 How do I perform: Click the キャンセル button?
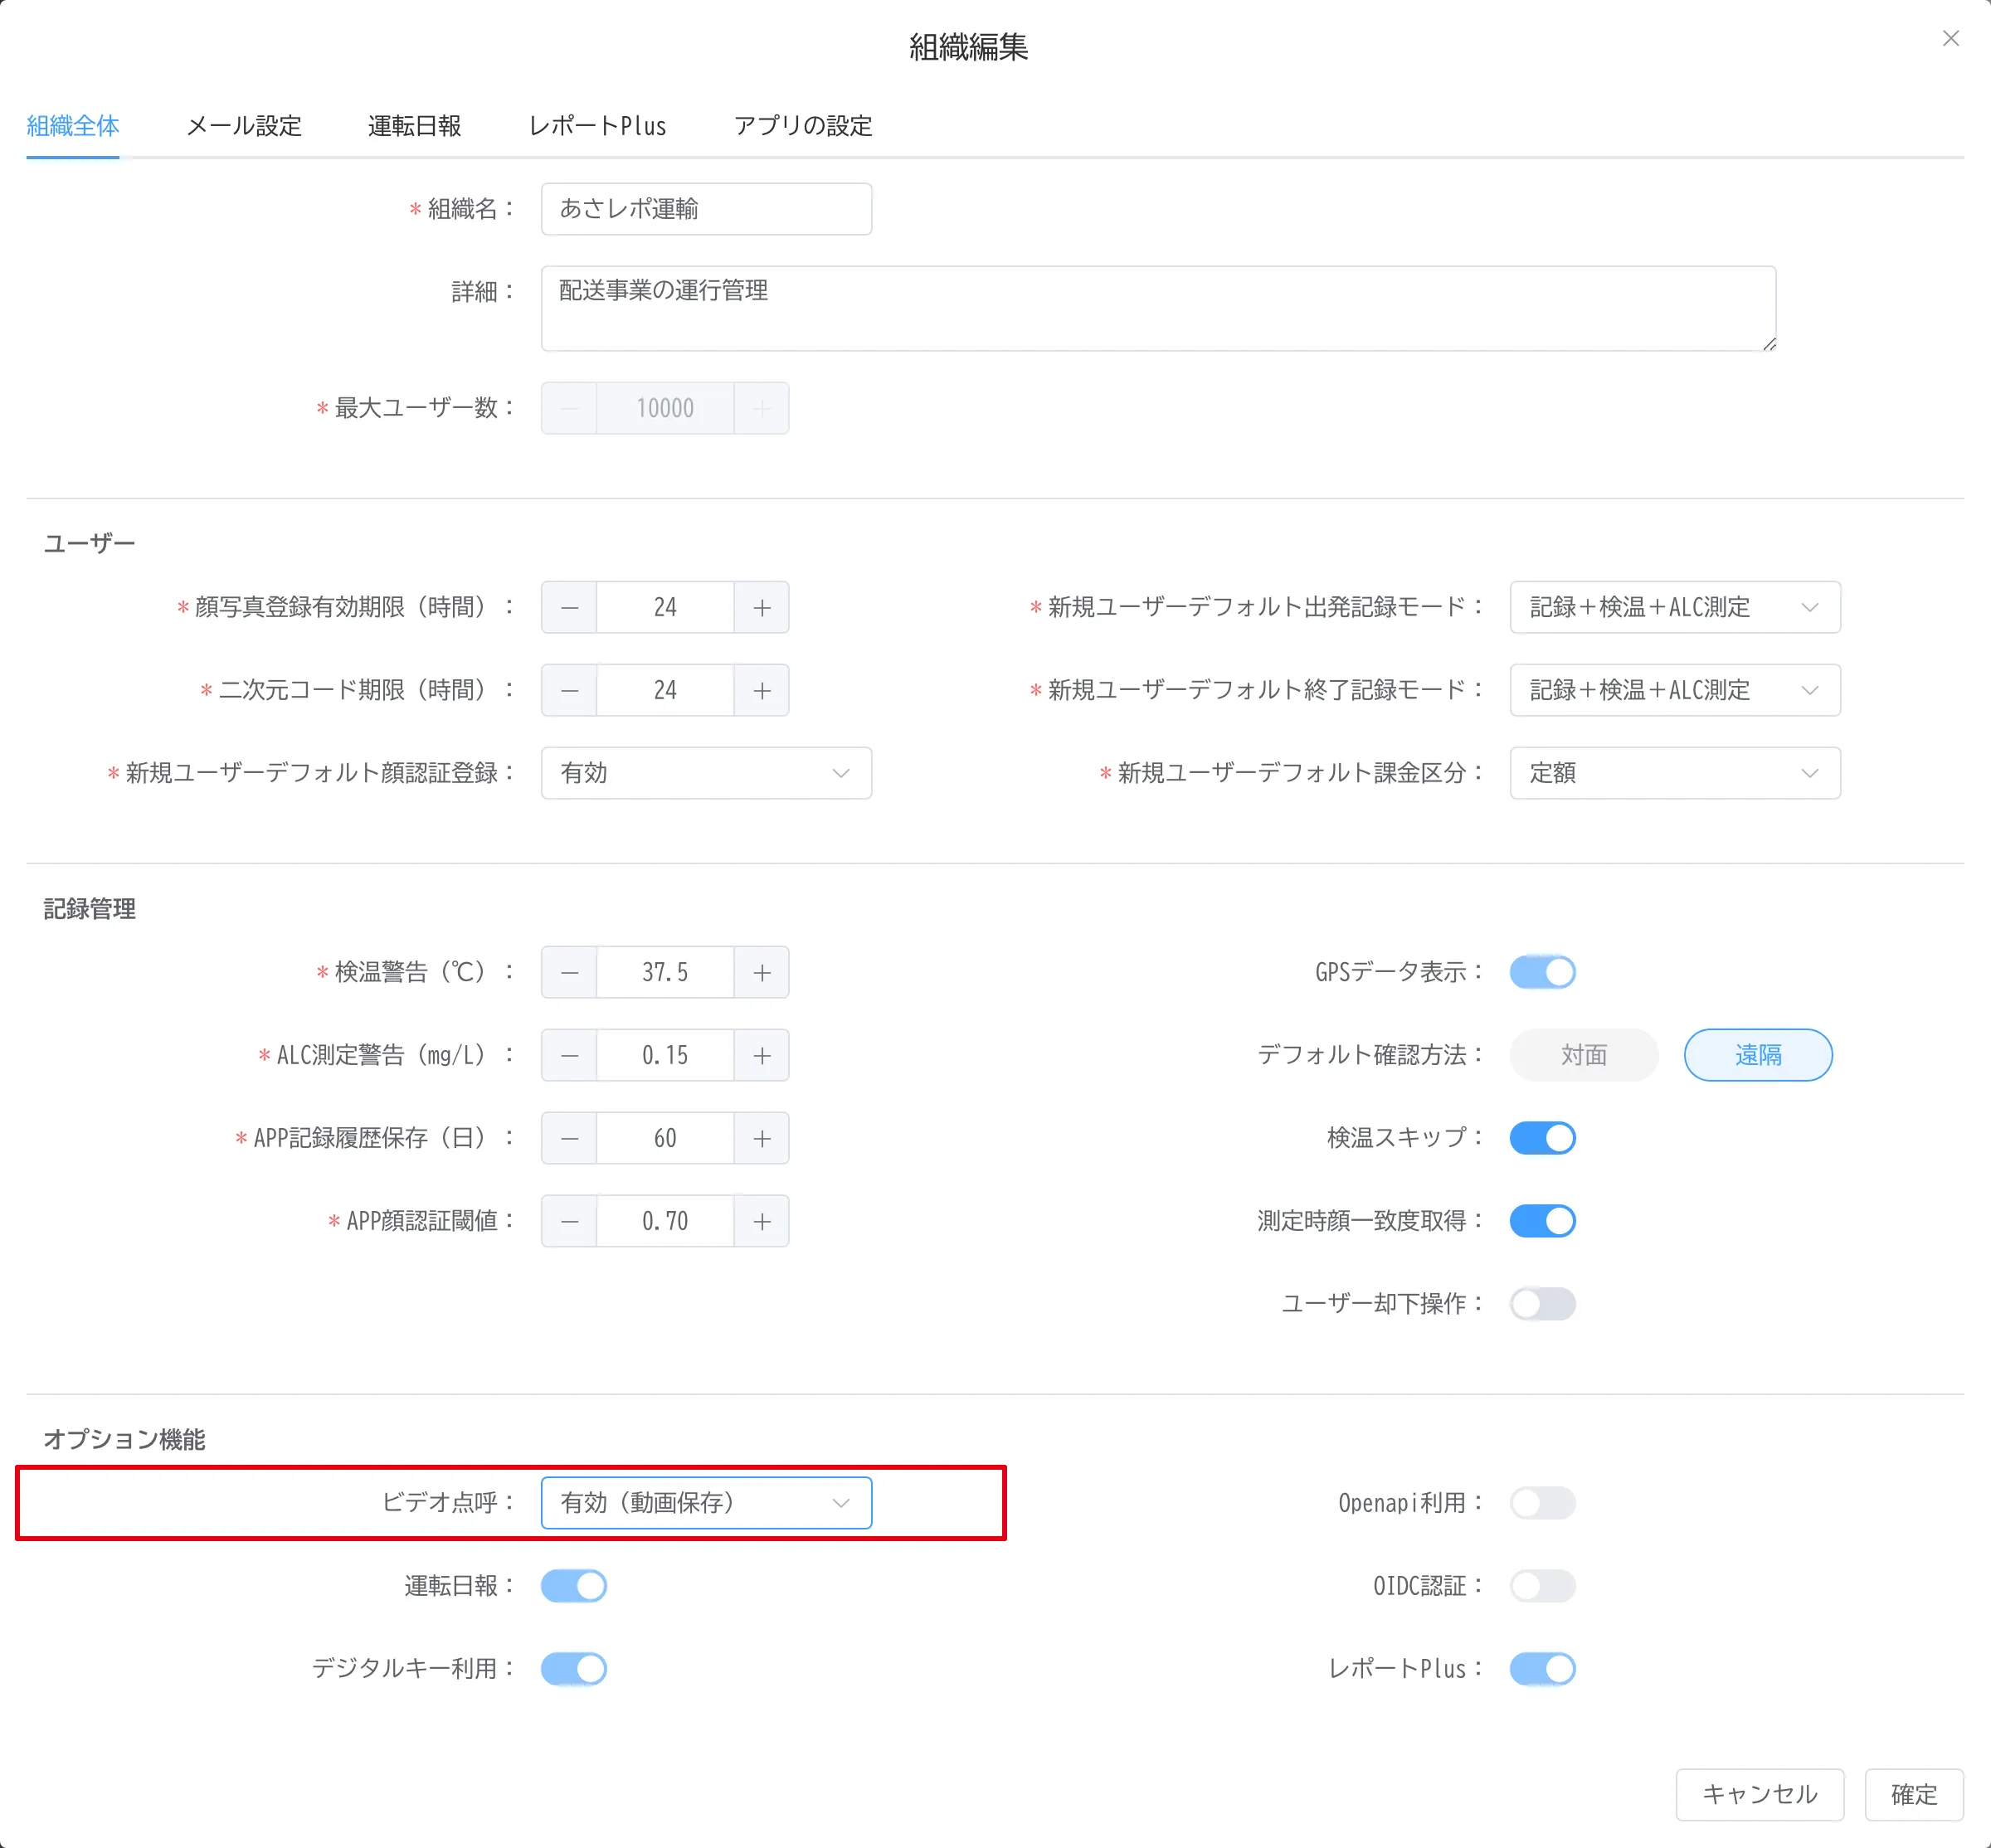point(1760,1795)
